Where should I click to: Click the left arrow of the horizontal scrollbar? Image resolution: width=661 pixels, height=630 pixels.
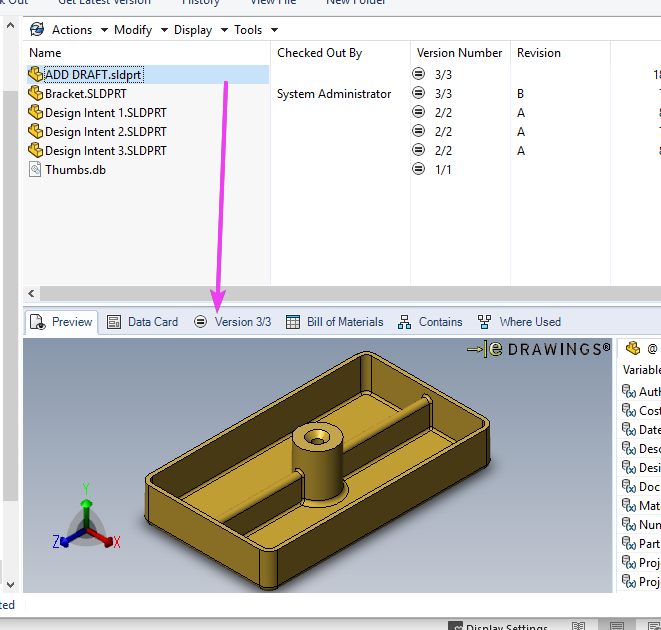tap(31, 293)
